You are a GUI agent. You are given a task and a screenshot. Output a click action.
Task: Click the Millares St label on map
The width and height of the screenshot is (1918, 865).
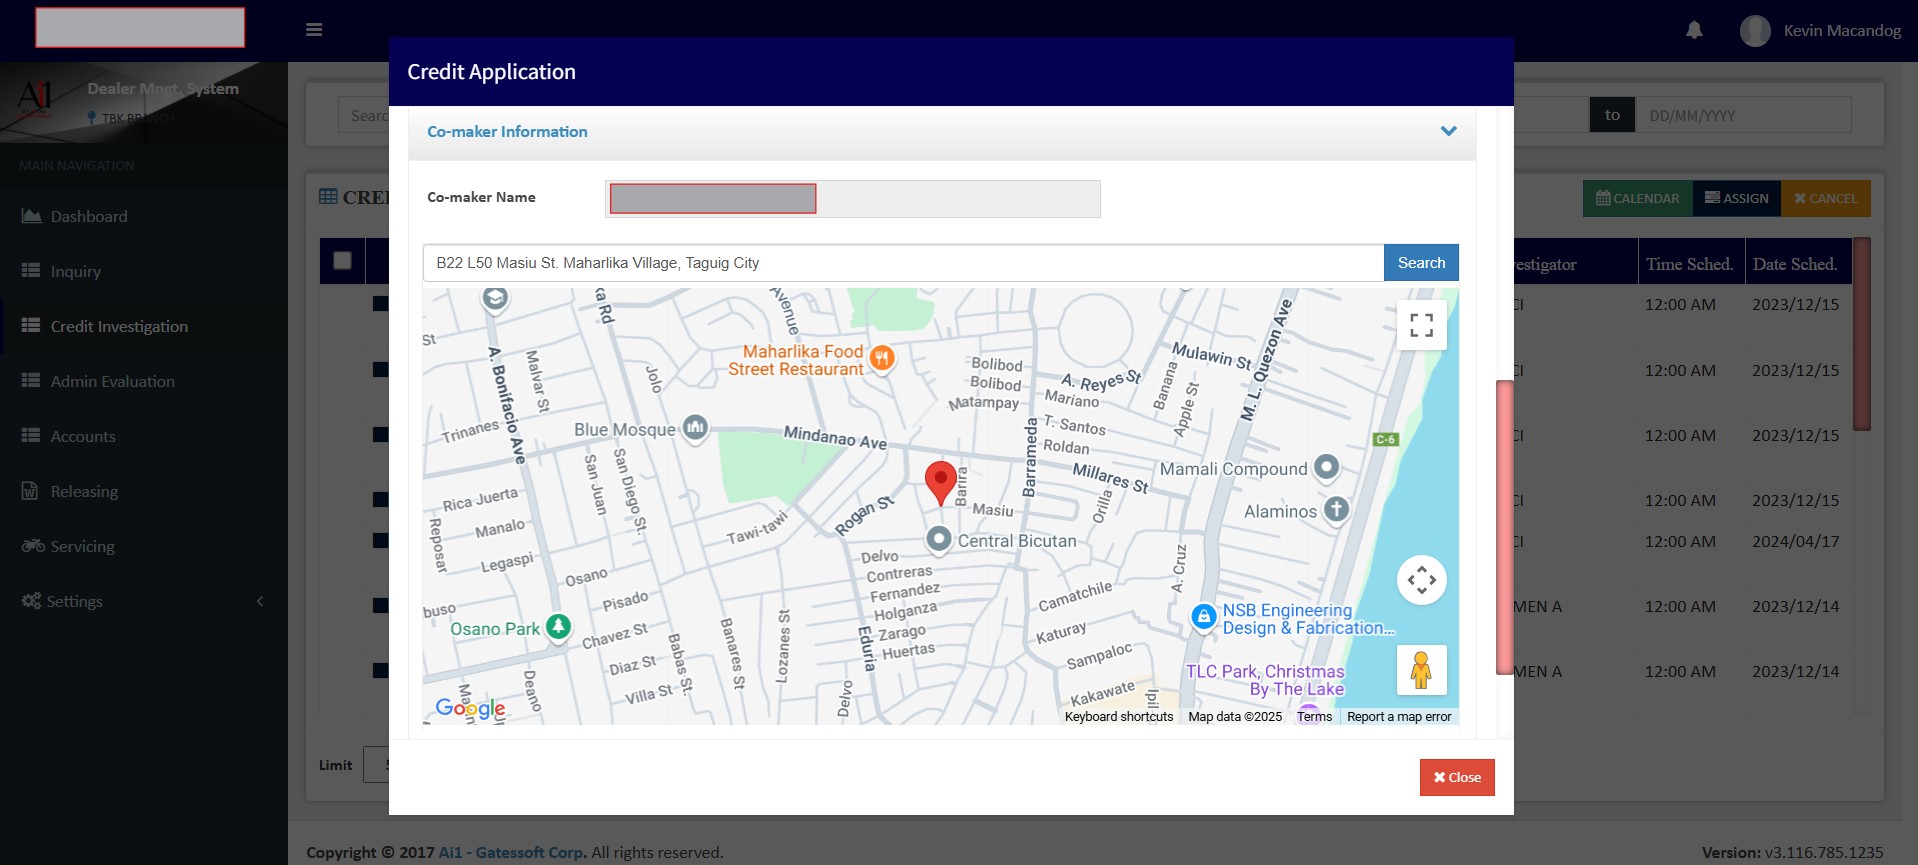(x=1110, y=477)
